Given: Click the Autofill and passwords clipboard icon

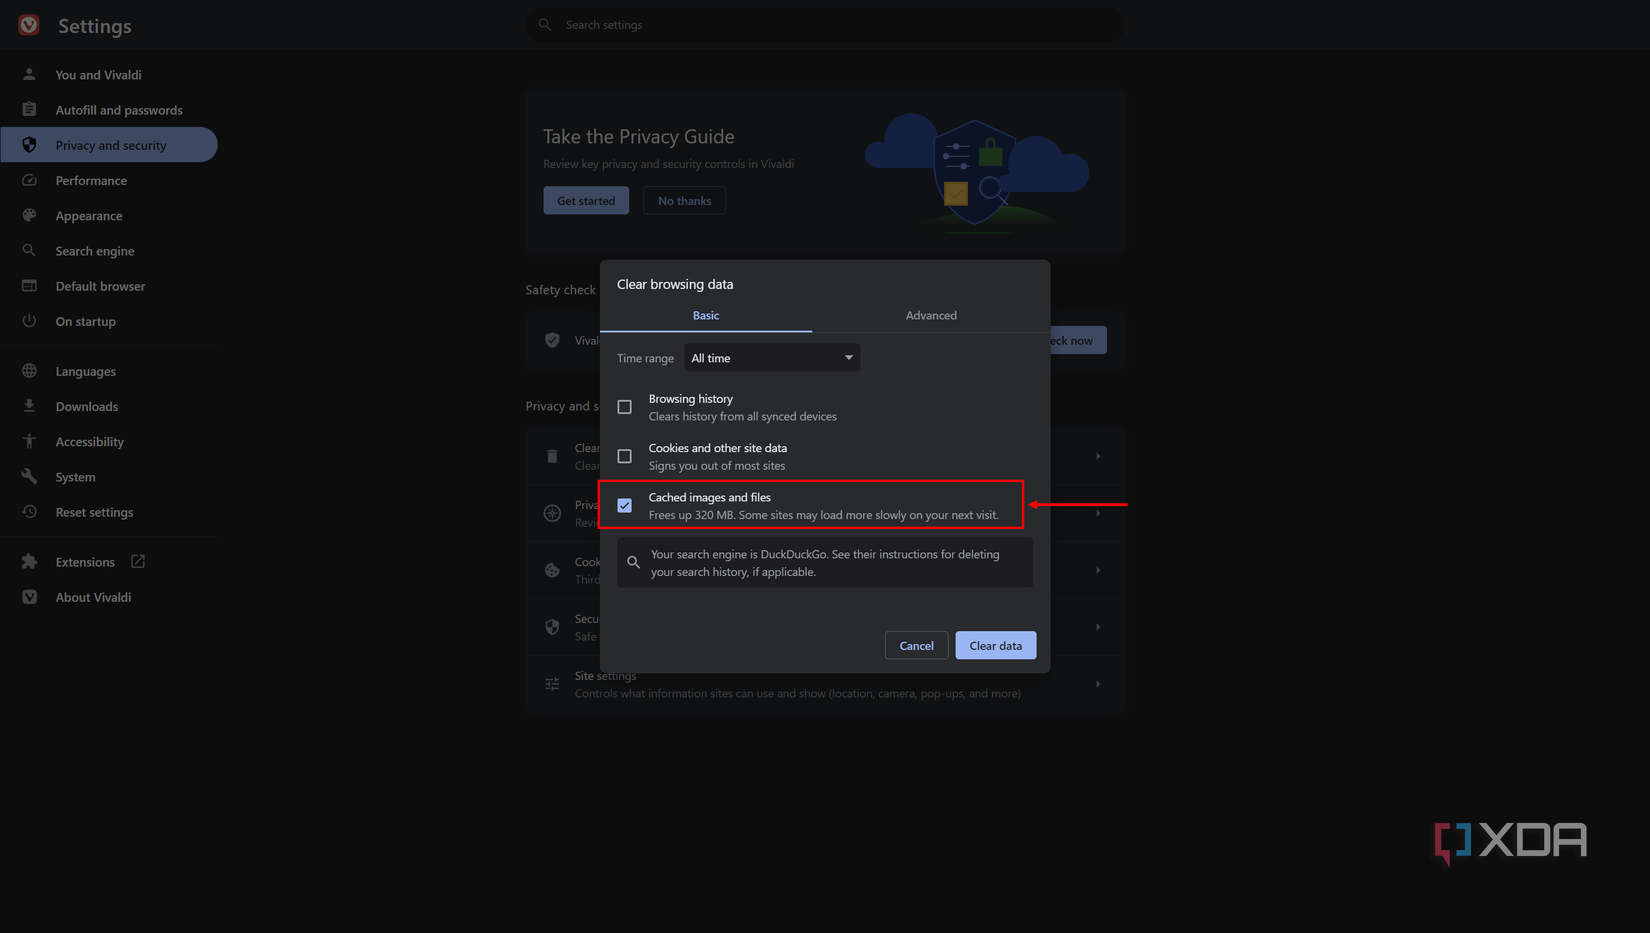Looking at the screenshot, I should [x=29, y=110].
